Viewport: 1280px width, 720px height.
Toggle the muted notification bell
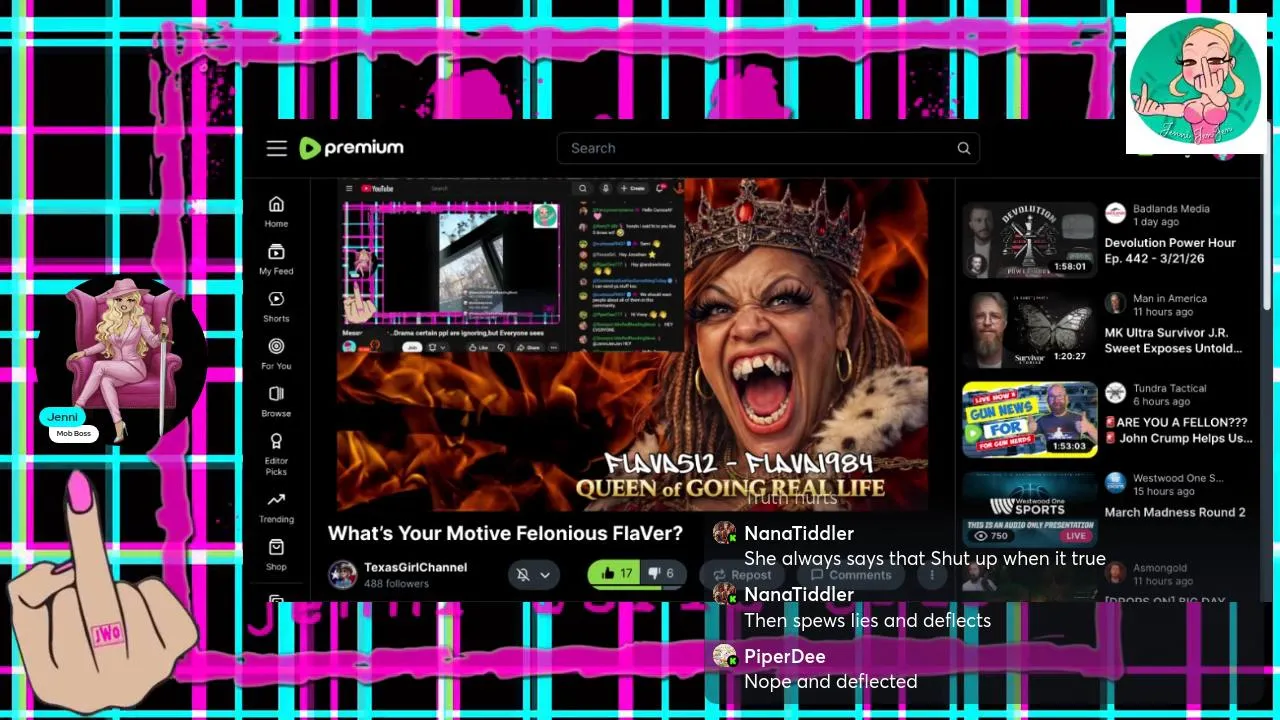[522, 574]
